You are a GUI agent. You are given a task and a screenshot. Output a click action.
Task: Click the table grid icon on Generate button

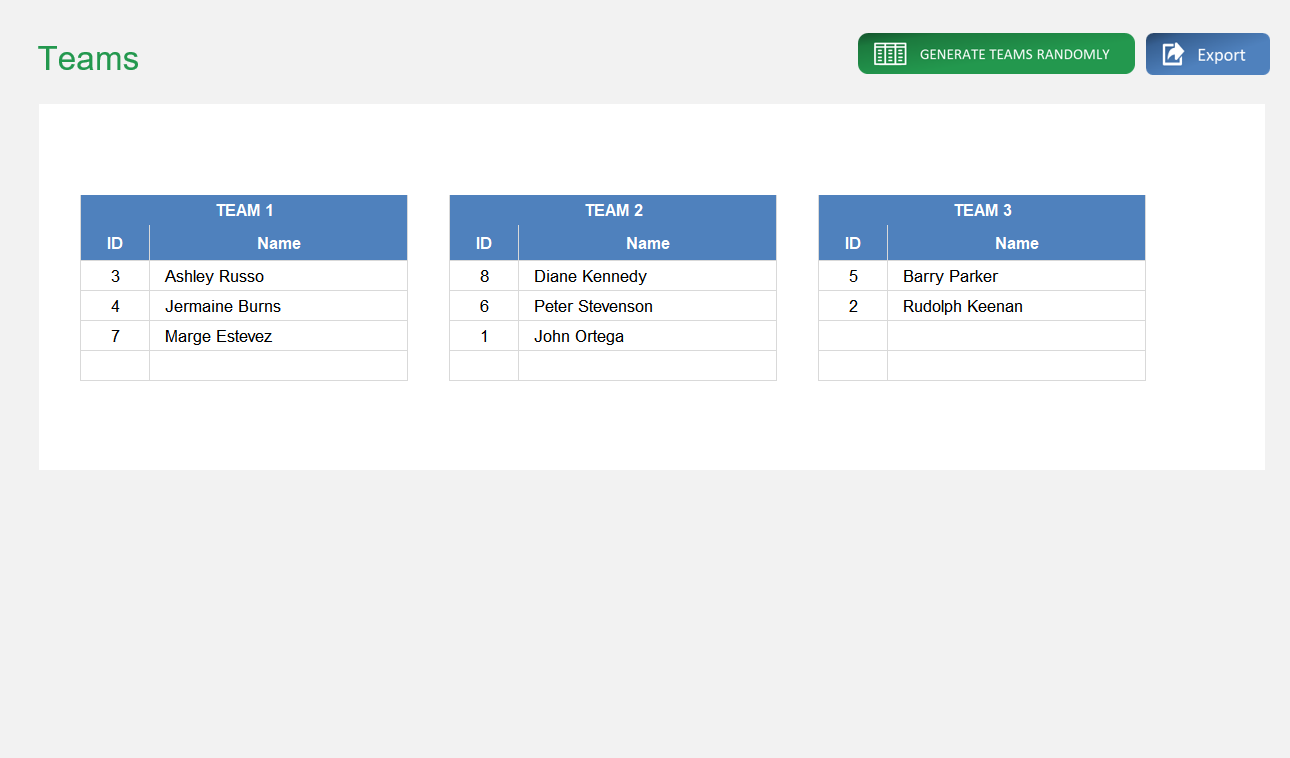click(x=889, y=54)
